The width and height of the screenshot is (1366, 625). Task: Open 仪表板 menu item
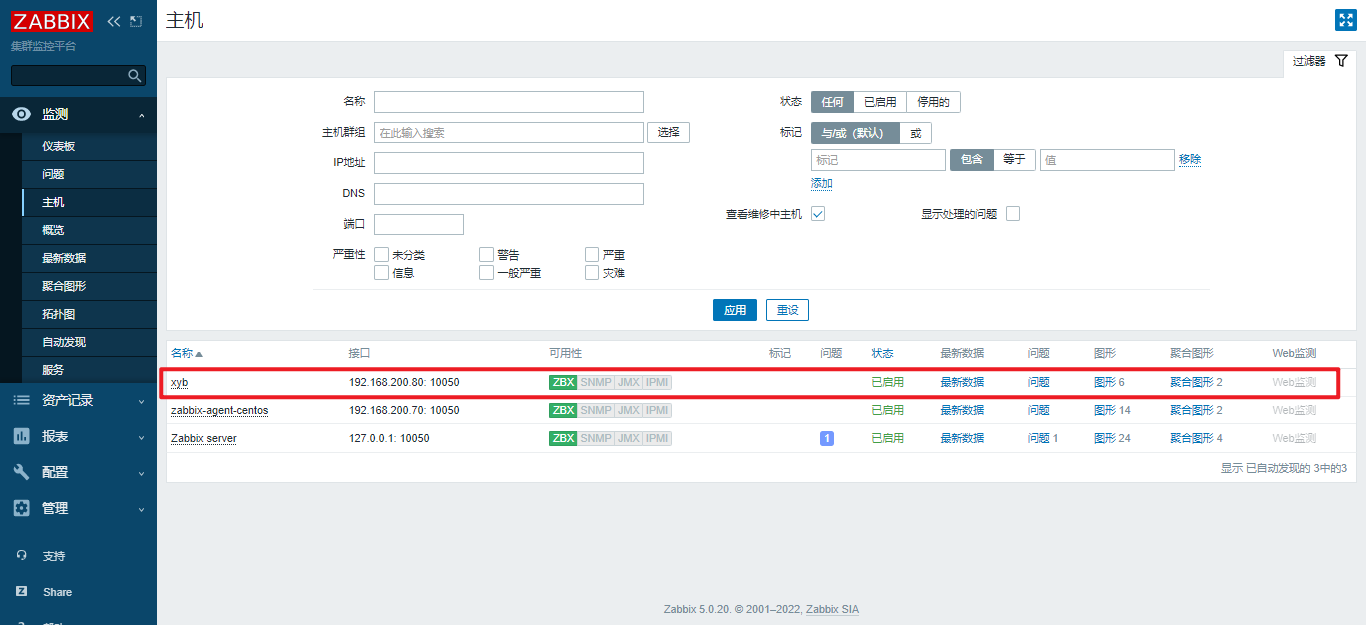click(x=88, y=146)
